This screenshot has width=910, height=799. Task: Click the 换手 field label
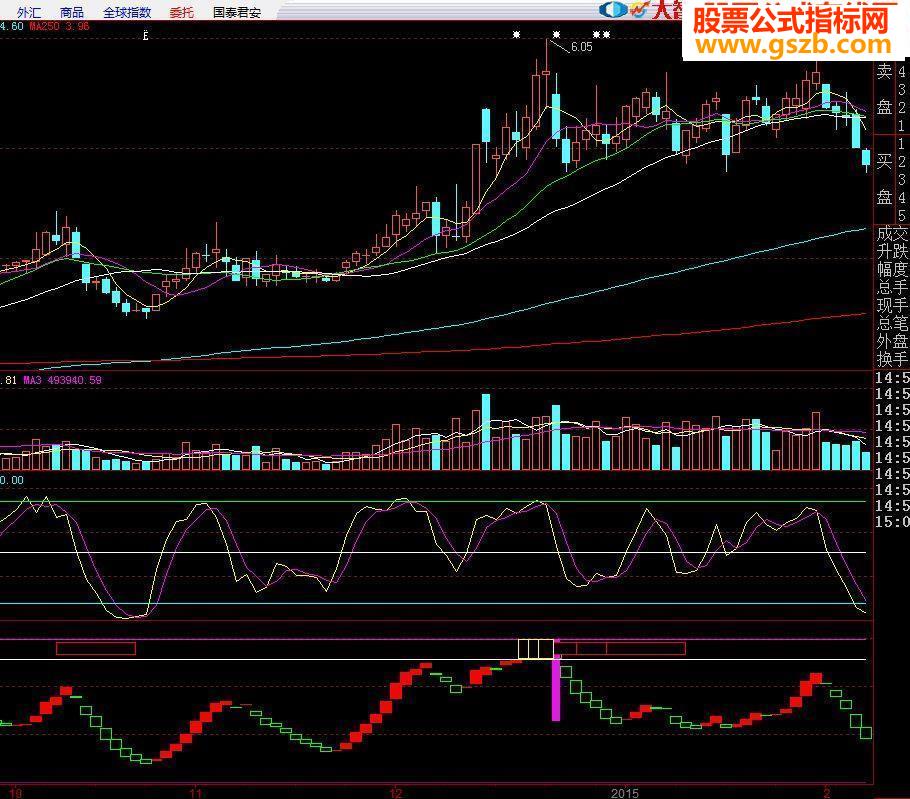coord(892,359)
